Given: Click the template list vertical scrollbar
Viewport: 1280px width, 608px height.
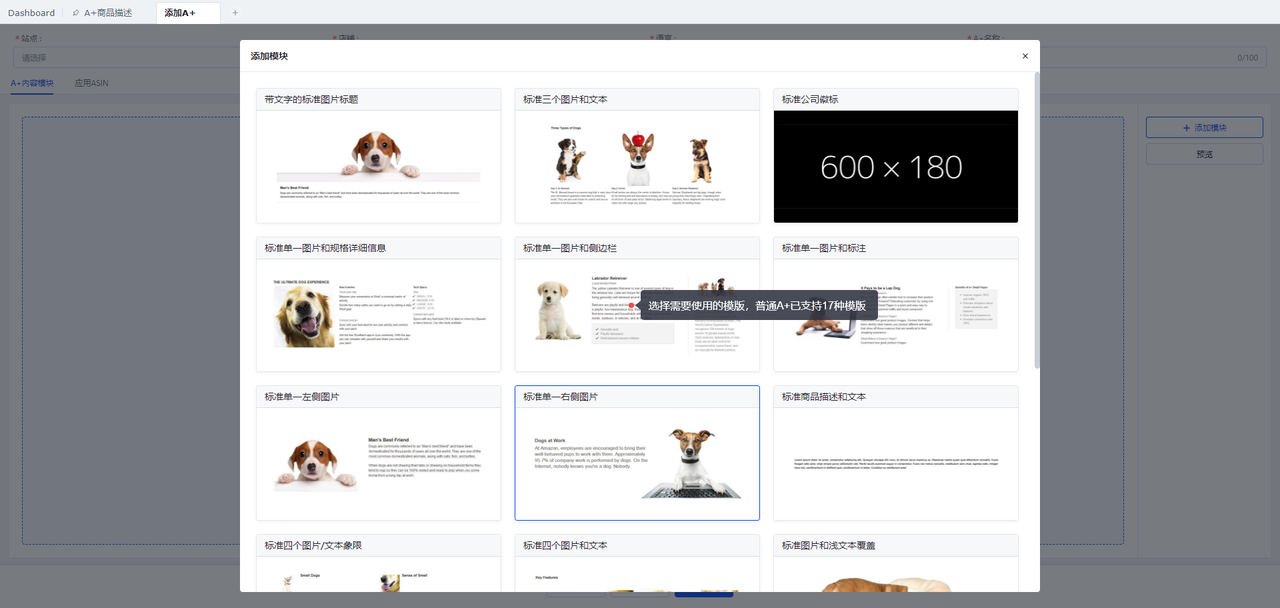Looking at the screenshot, I should click(1036, 220).
